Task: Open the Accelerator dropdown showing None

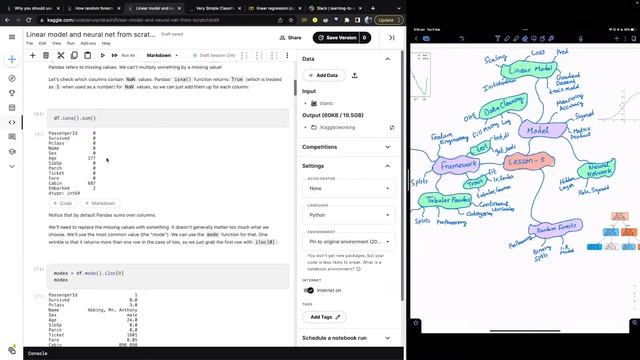Action: click(349, 188)
